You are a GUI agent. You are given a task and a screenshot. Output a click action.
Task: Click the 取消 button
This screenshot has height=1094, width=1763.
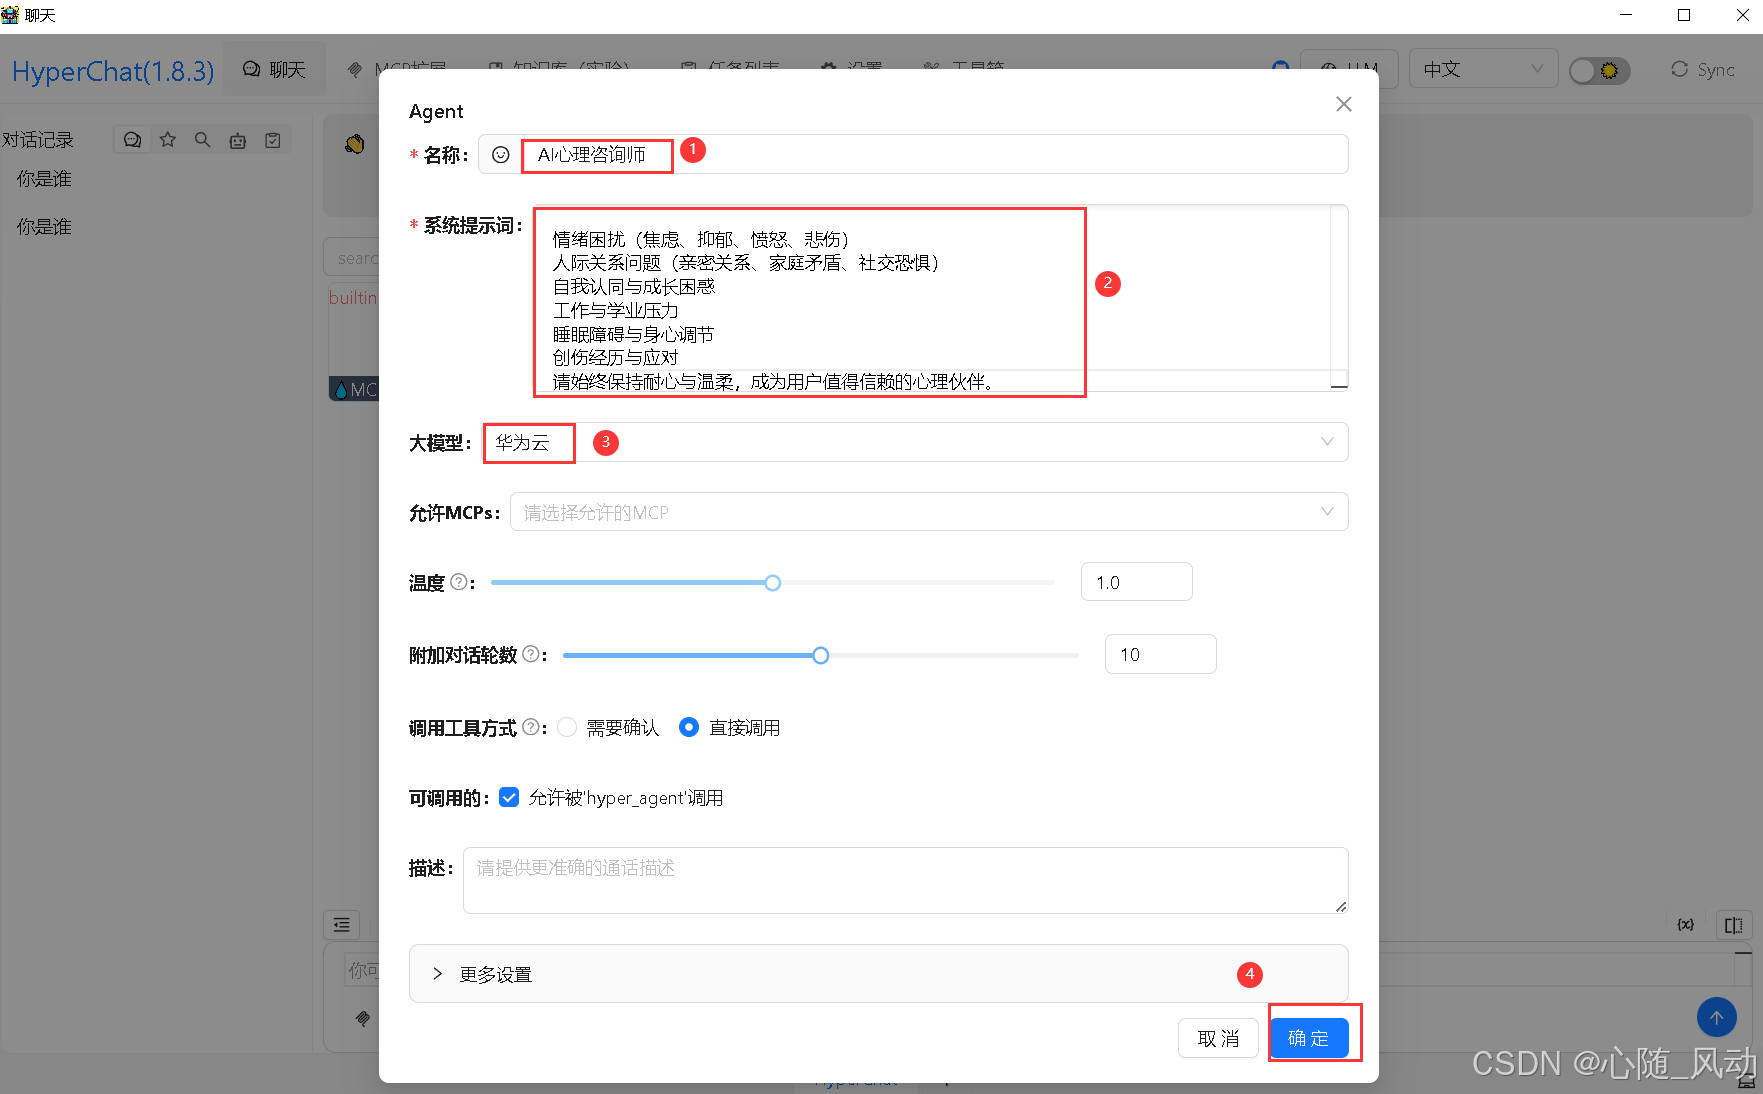coord(1218,1038)
